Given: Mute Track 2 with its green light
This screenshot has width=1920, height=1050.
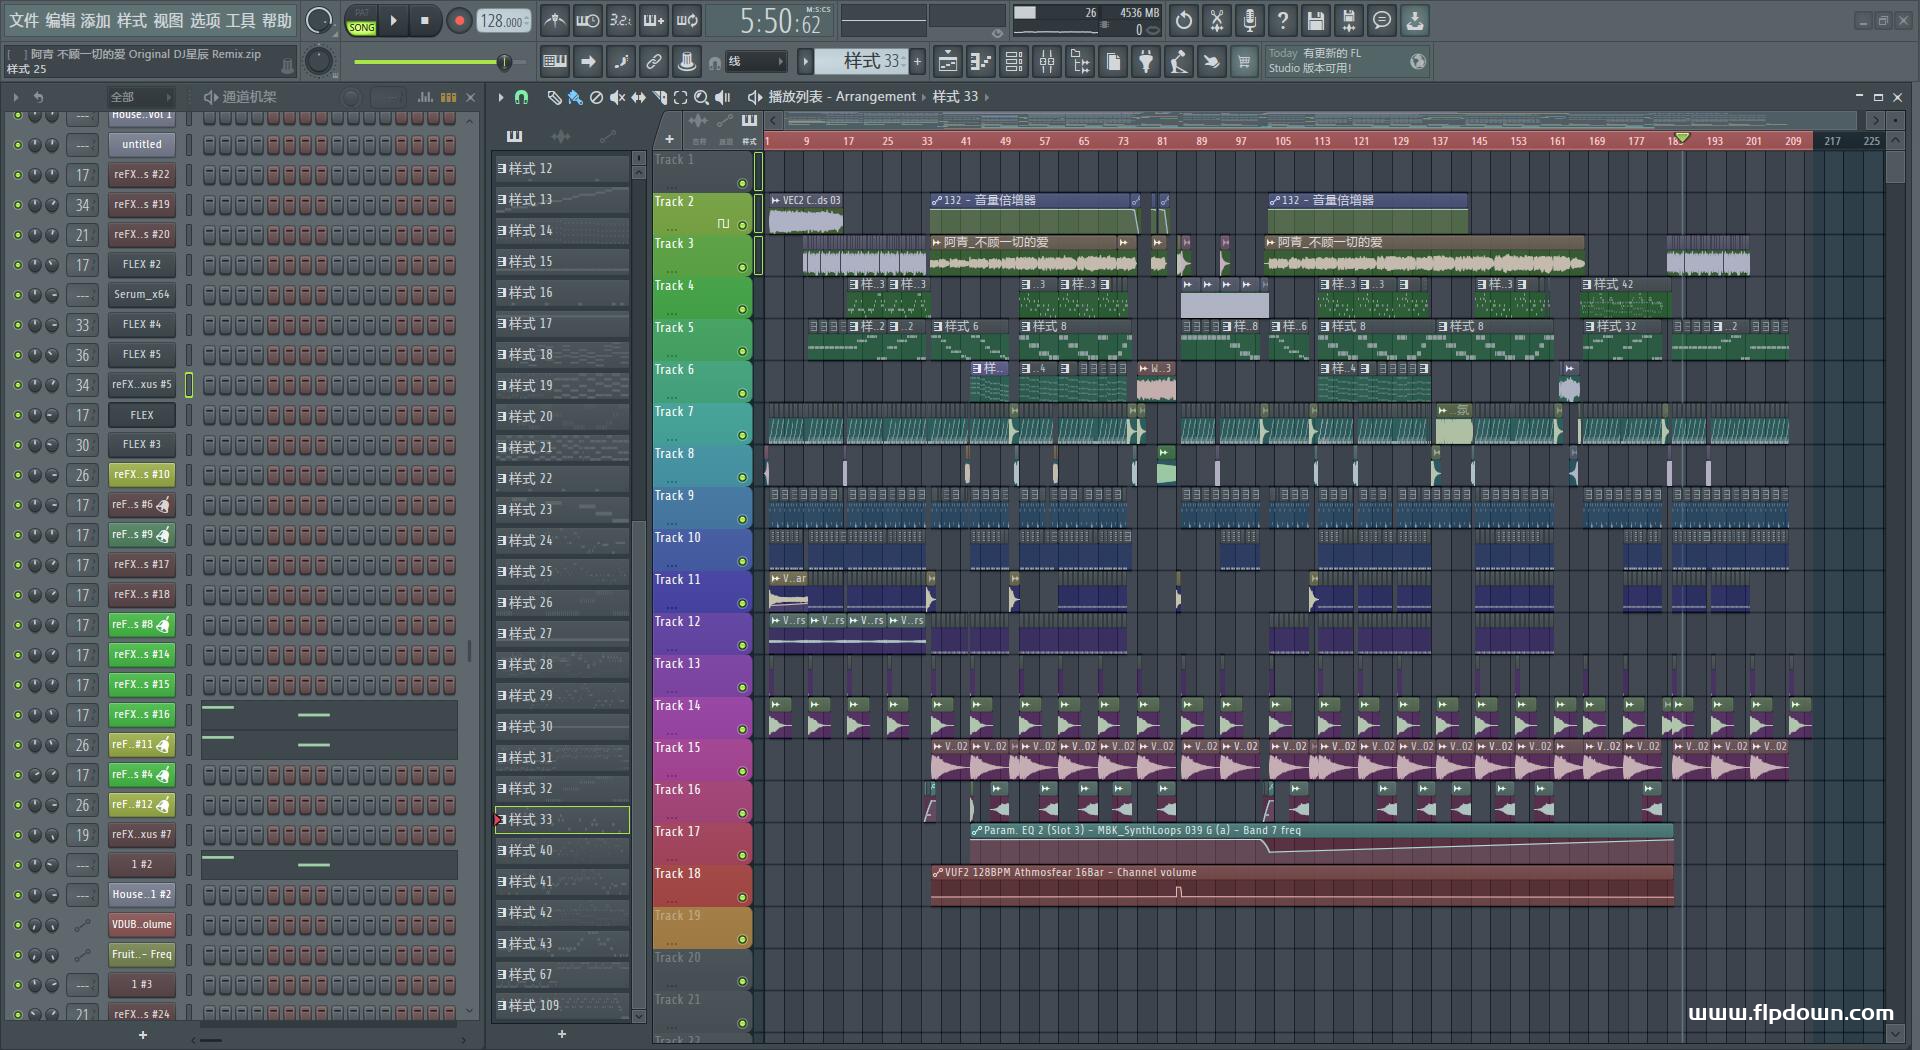Looking at the screenshot, I should [742, 225].
